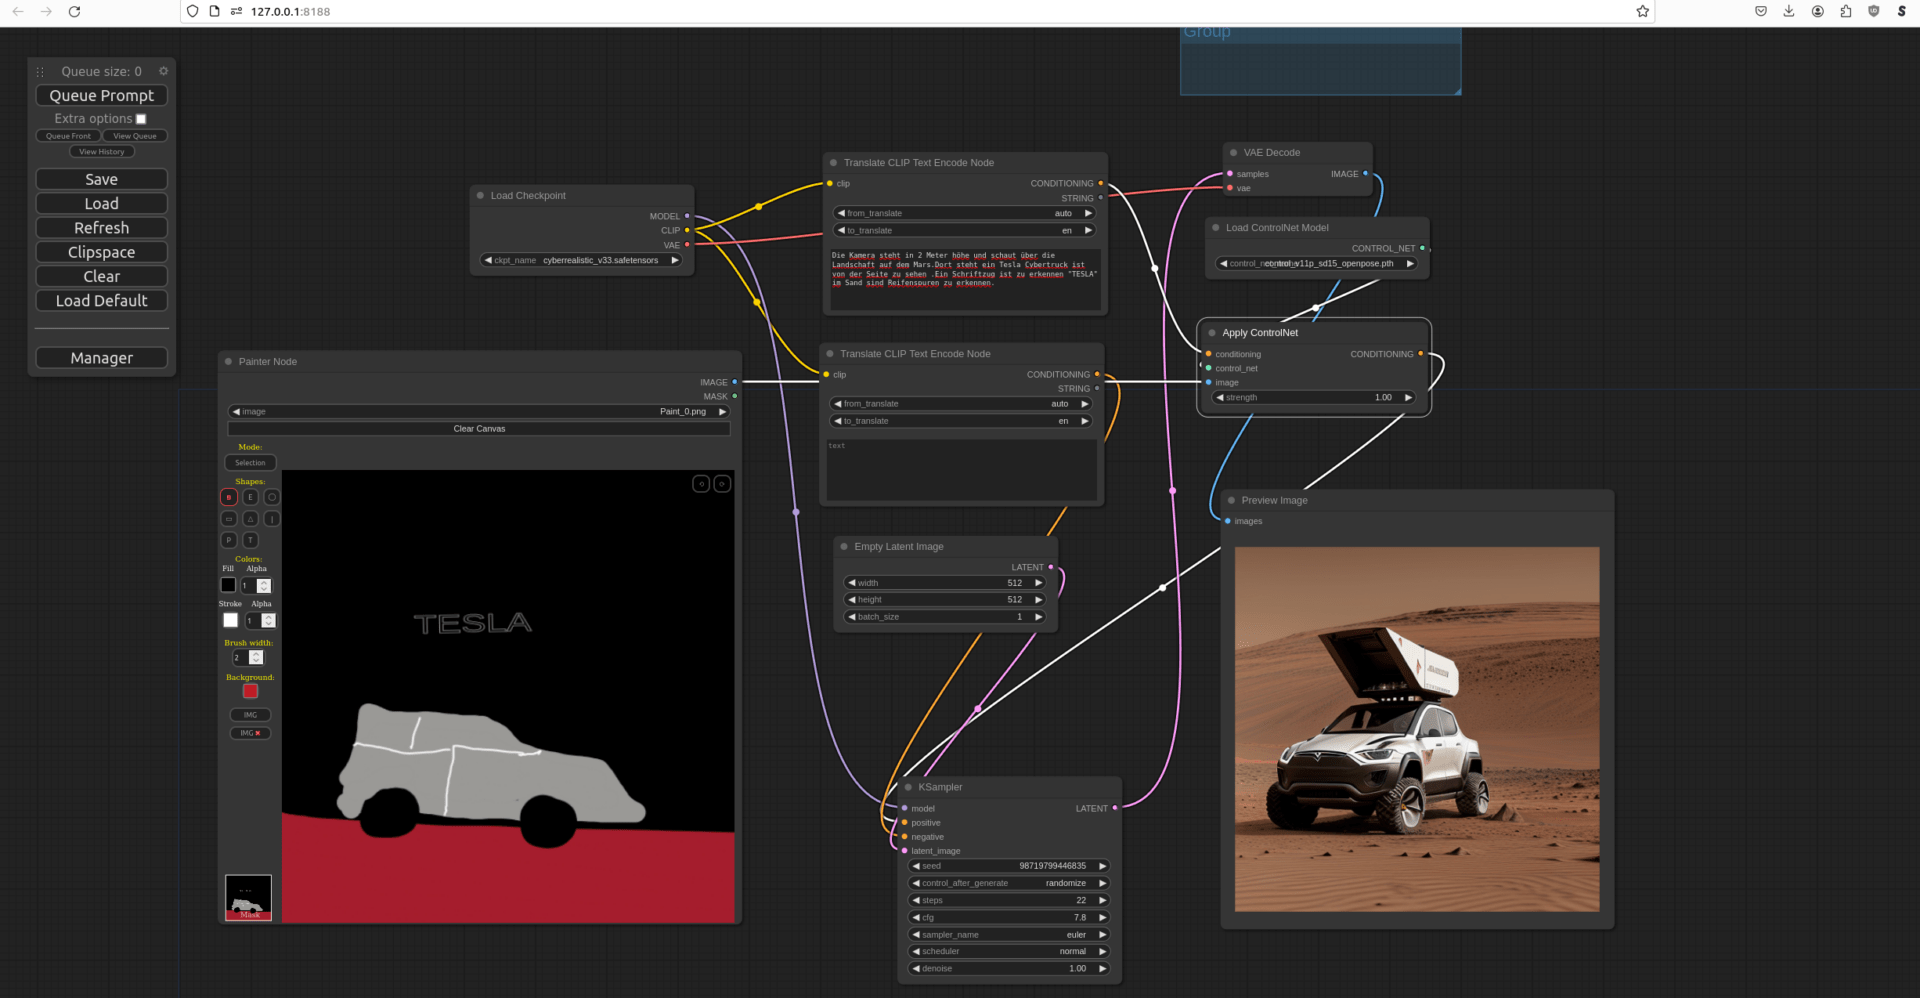This screenshot has width=1920, height=998.
Task: Select the Text tool marked T
Action: 250,540
